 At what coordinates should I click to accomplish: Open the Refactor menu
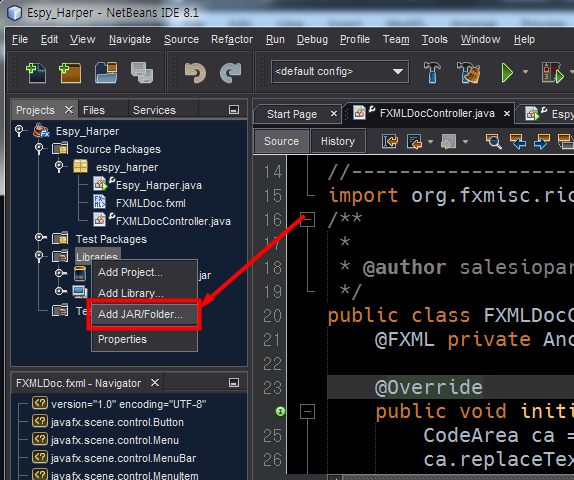(232, 39)
